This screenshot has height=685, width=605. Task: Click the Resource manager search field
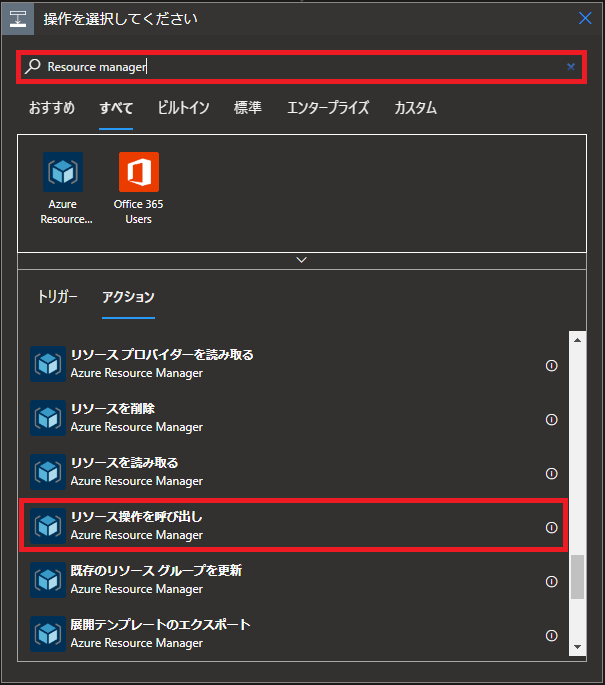pos(301,67)
